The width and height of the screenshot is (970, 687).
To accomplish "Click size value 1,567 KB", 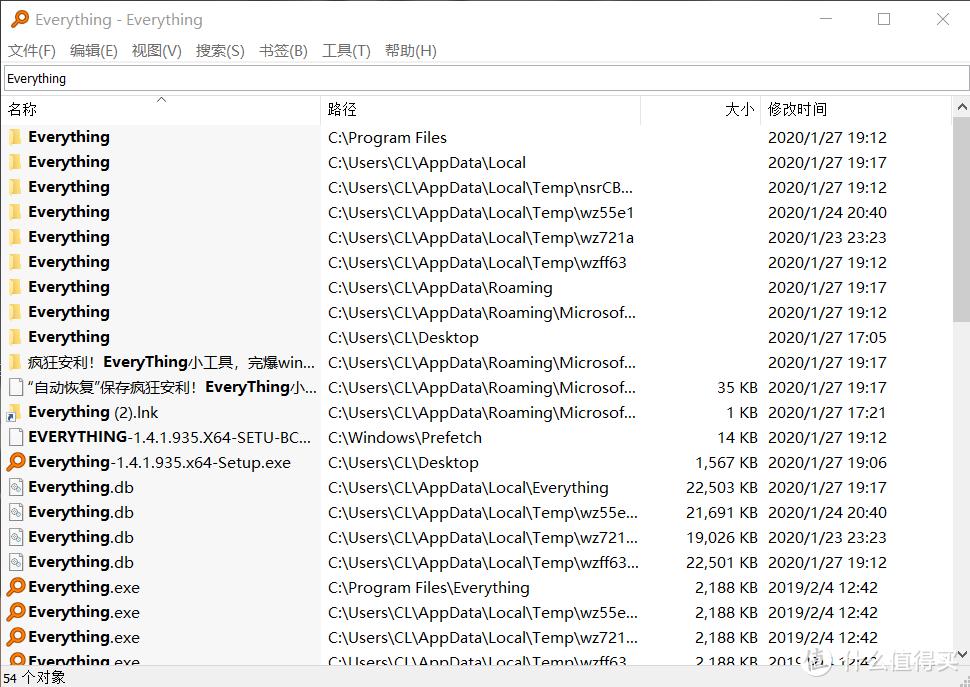I will [726, 463].
